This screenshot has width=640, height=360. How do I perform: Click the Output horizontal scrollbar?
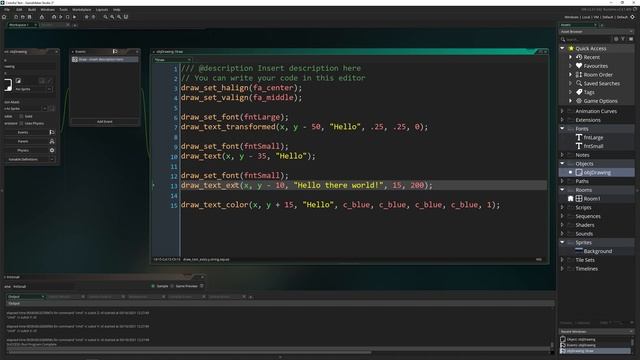(x=189, y=352)
